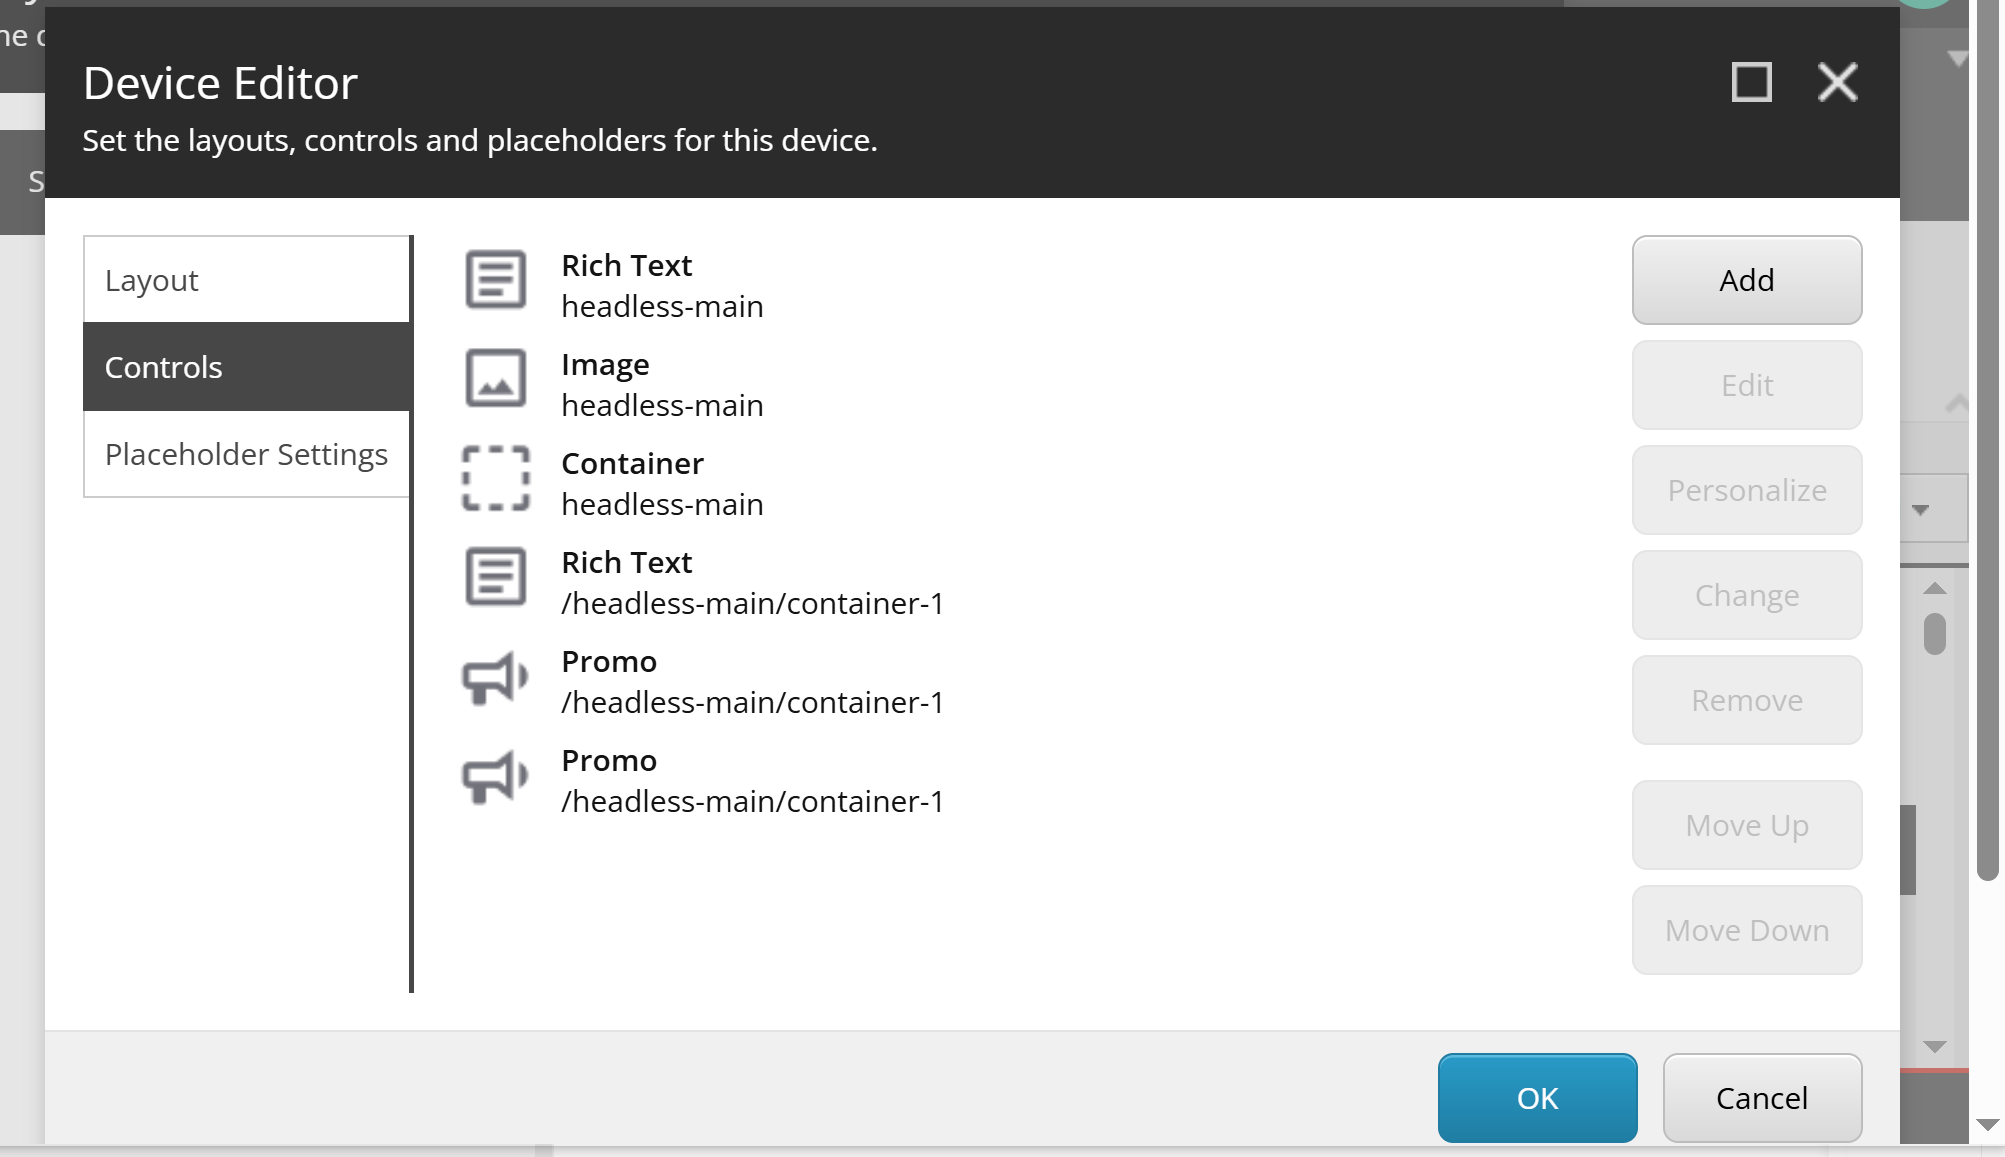The height and width of the screenshot is (1157, 2005).
Task: Click the dashed Container icon
Action: 495,478
